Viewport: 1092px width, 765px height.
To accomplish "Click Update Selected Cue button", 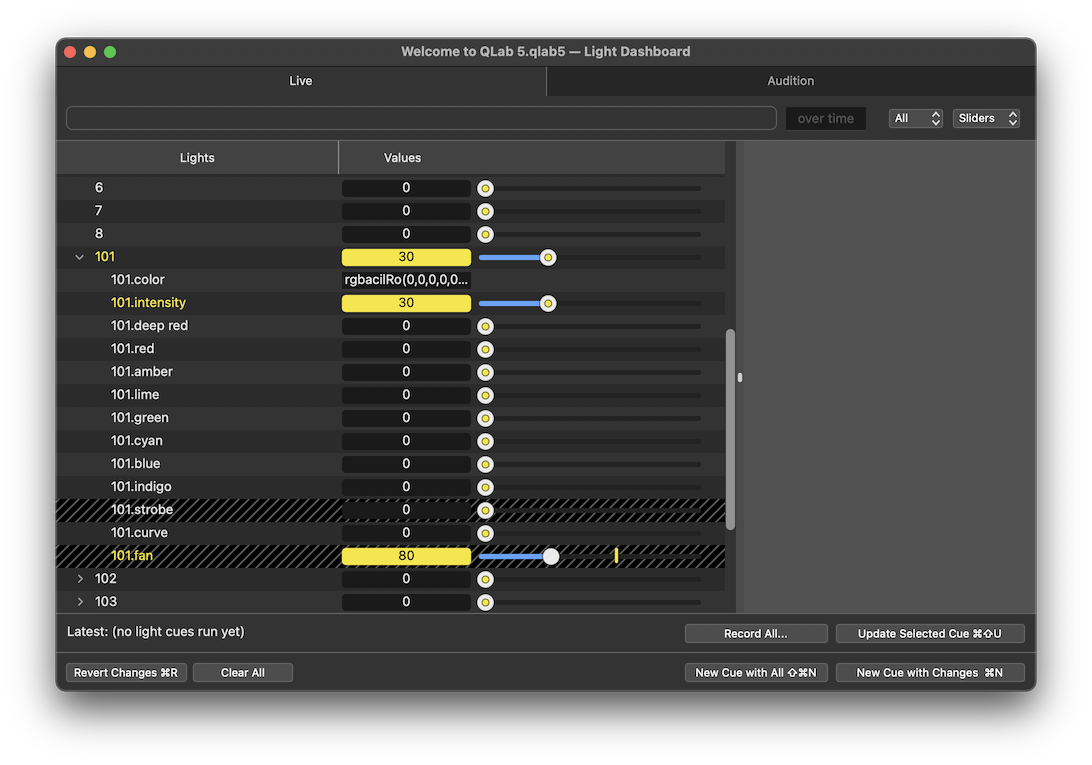I will coord(929,634).
